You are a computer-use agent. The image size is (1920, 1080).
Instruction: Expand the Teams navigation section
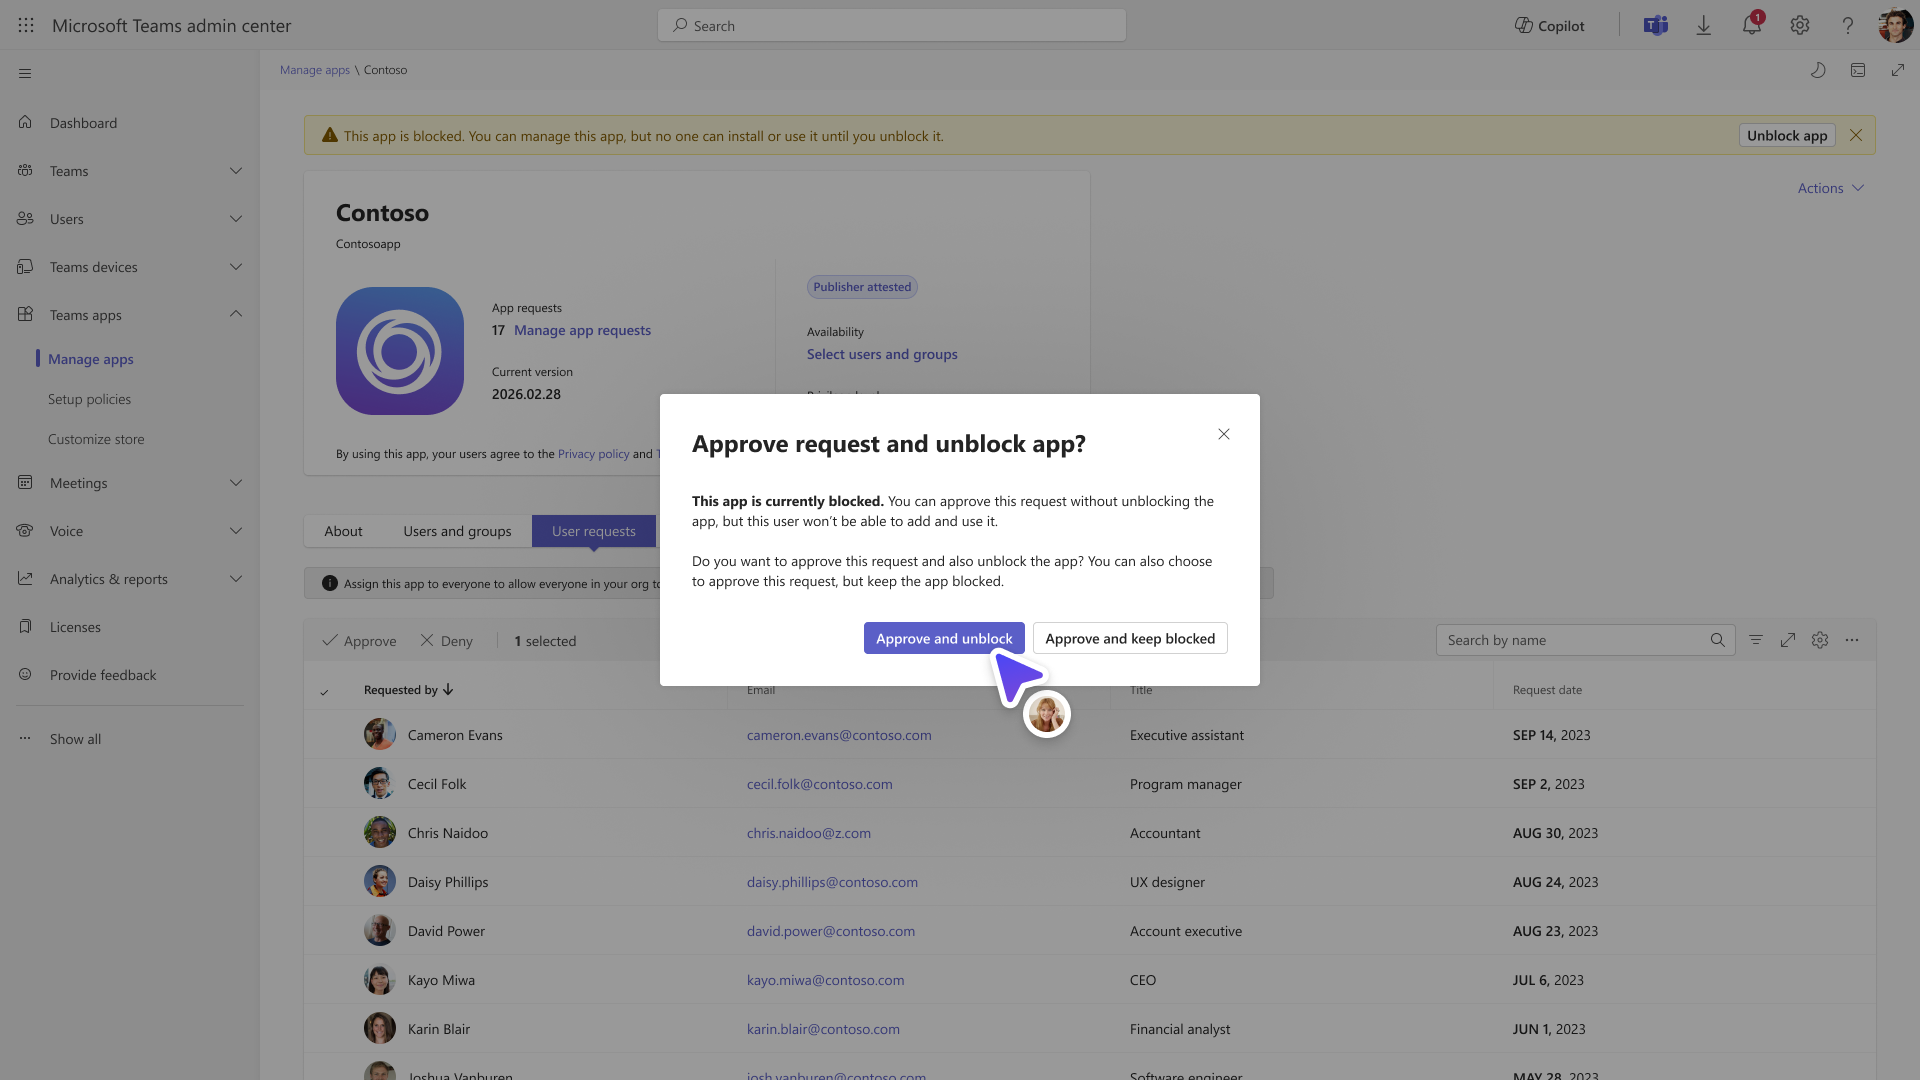pos(236,171)
